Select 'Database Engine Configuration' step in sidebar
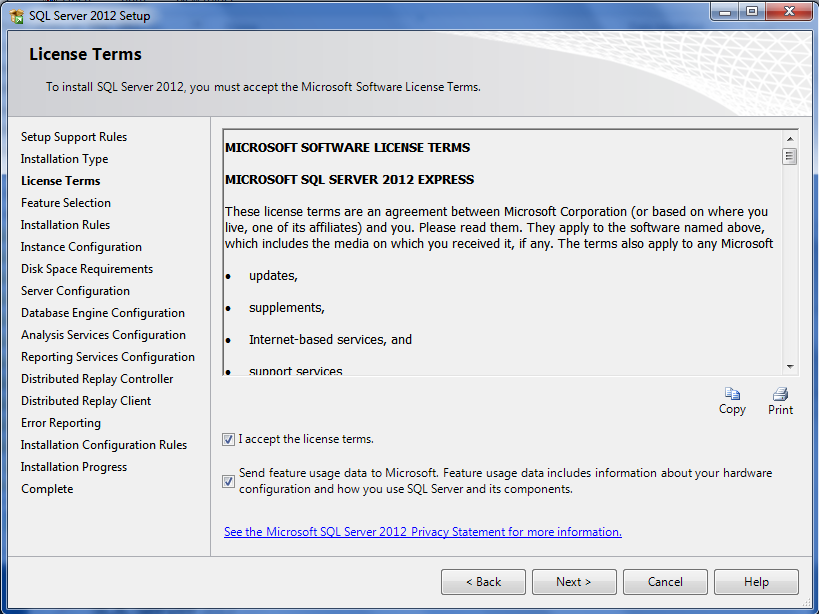819x614 pixels. [x=103, y=313]
